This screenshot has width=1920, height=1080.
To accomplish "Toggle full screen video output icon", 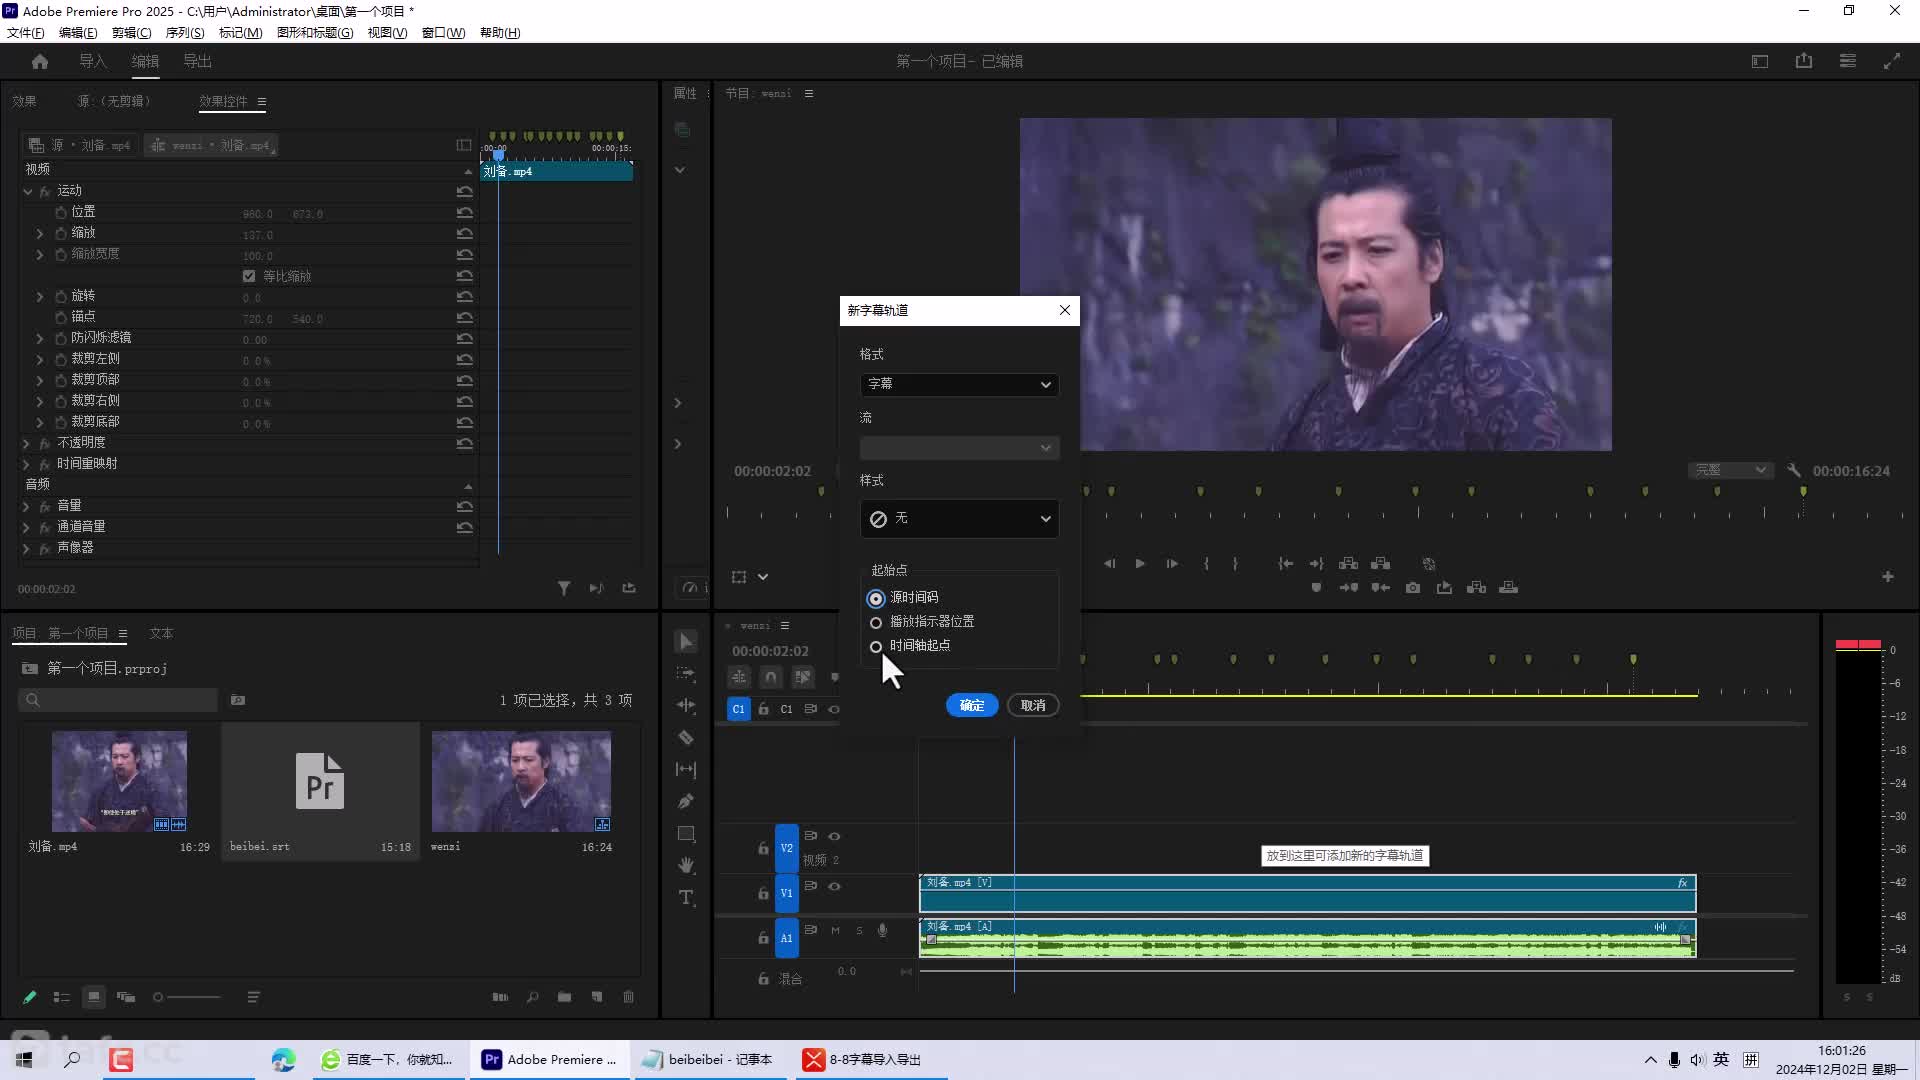I will [1892, 61].
